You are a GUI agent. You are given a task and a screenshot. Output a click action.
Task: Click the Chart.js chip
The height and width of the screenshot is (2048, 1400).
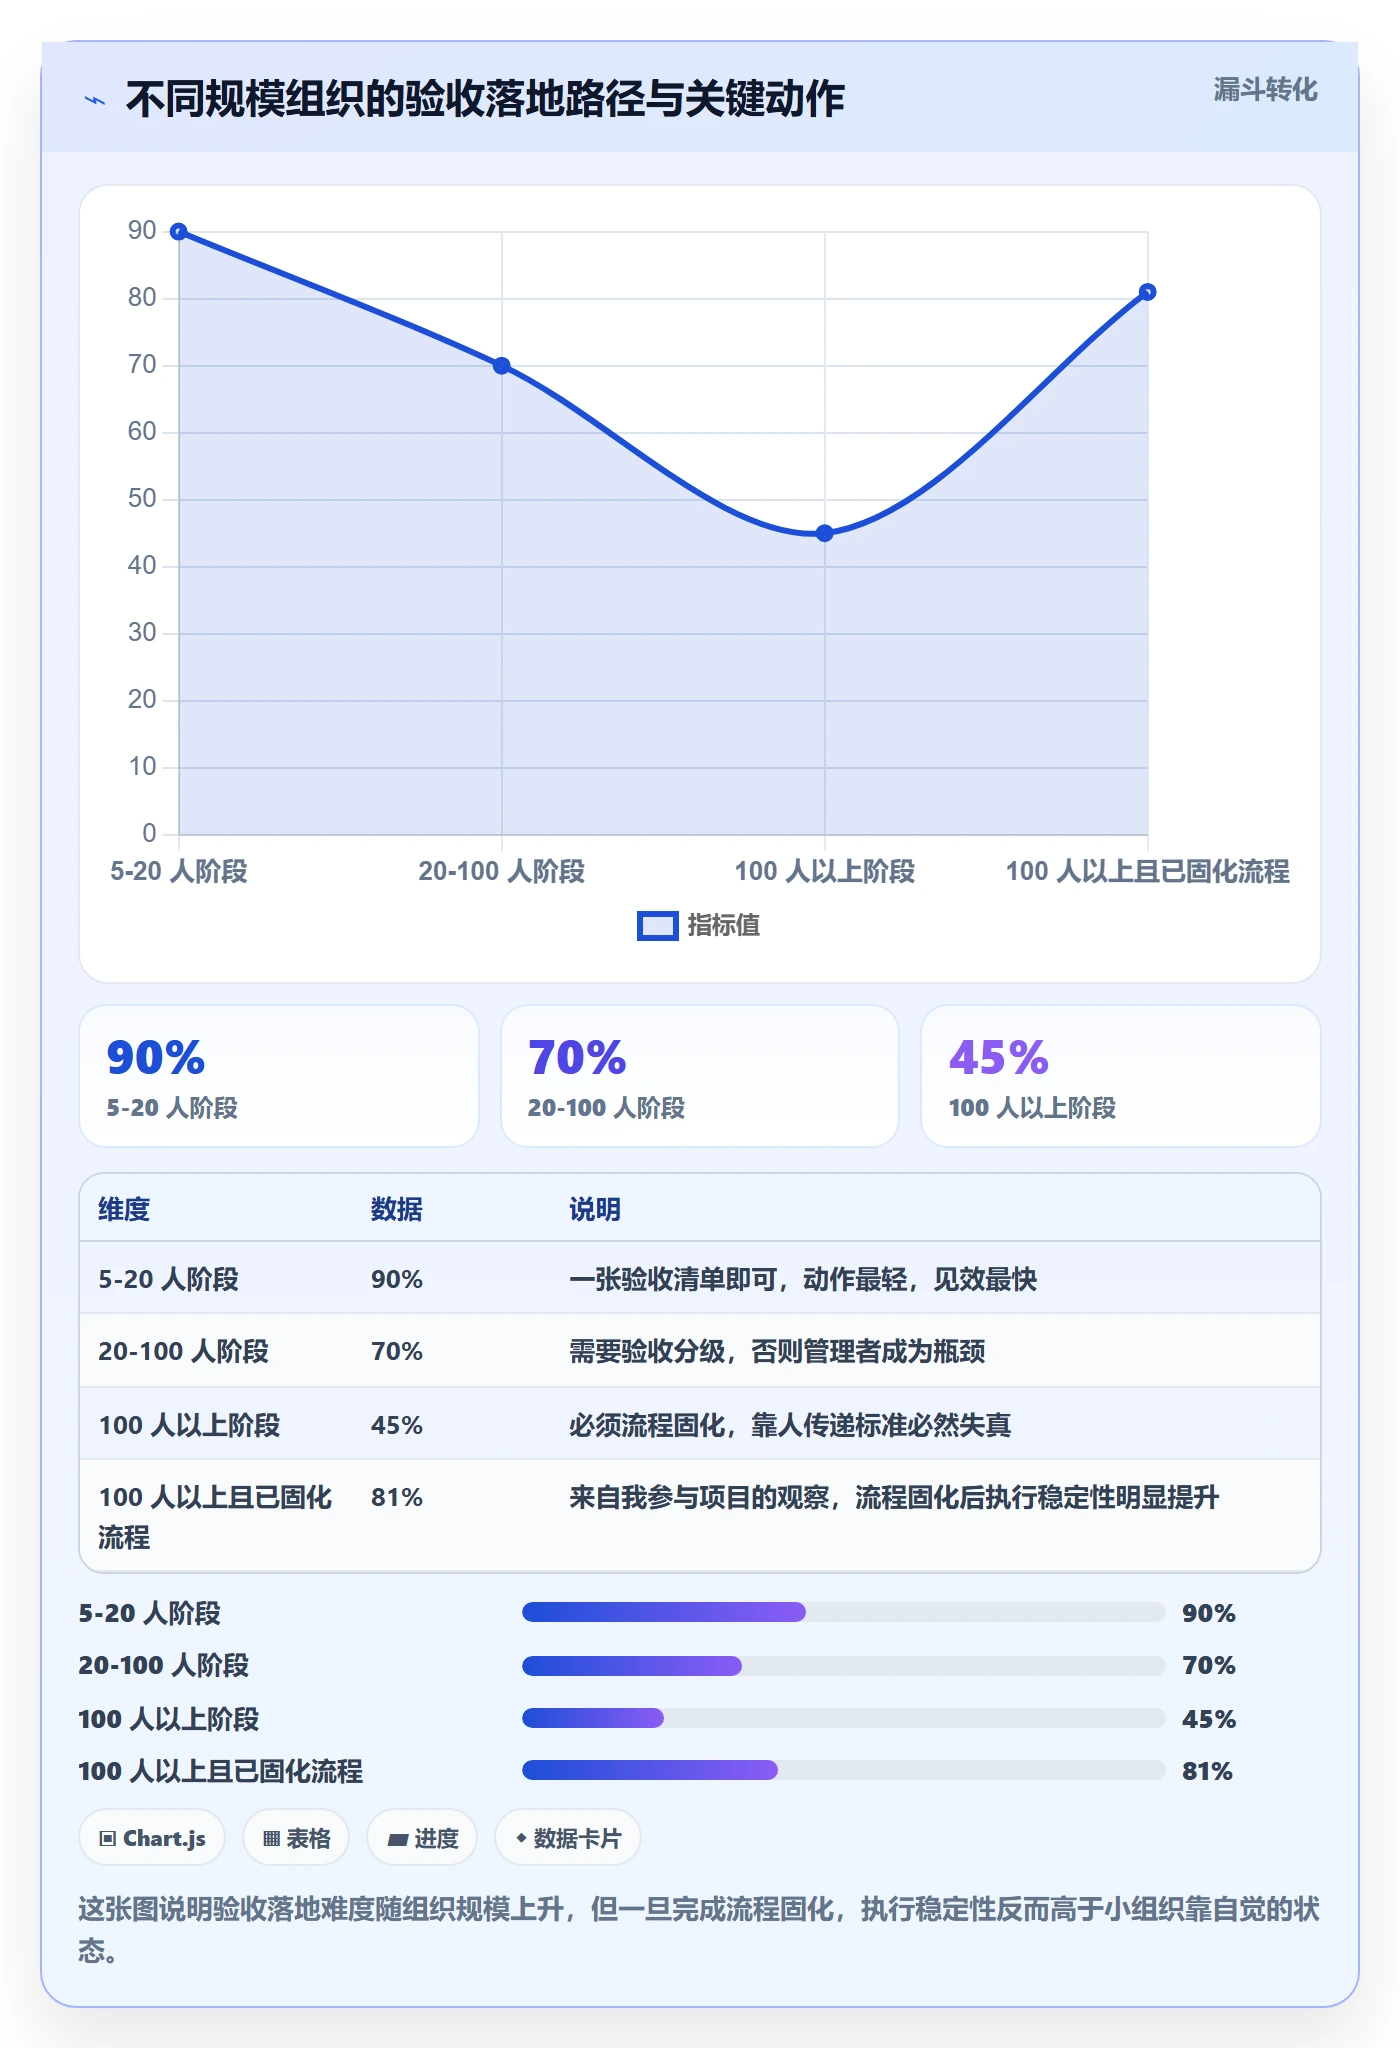[x=152, y=1838]
